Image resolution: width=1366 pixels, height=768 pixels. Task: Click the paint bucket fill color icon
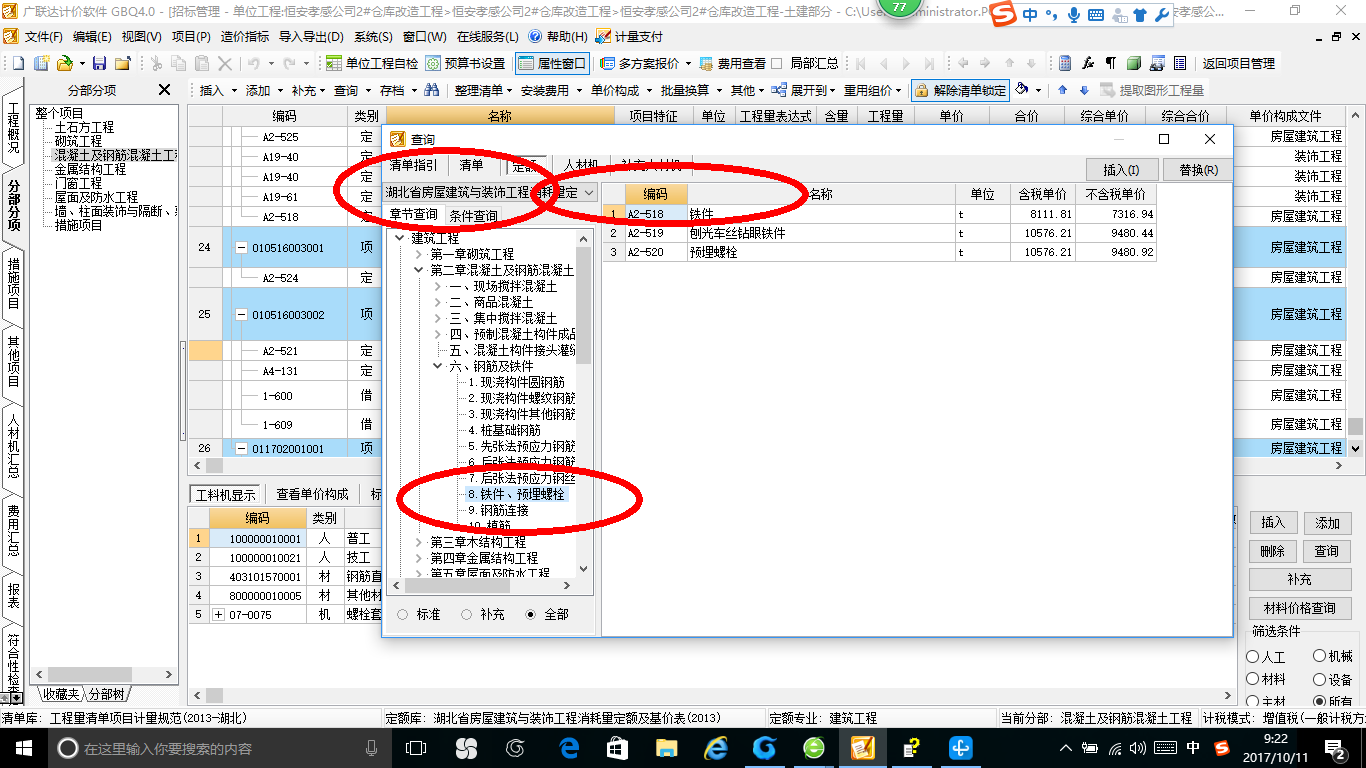1022,90
